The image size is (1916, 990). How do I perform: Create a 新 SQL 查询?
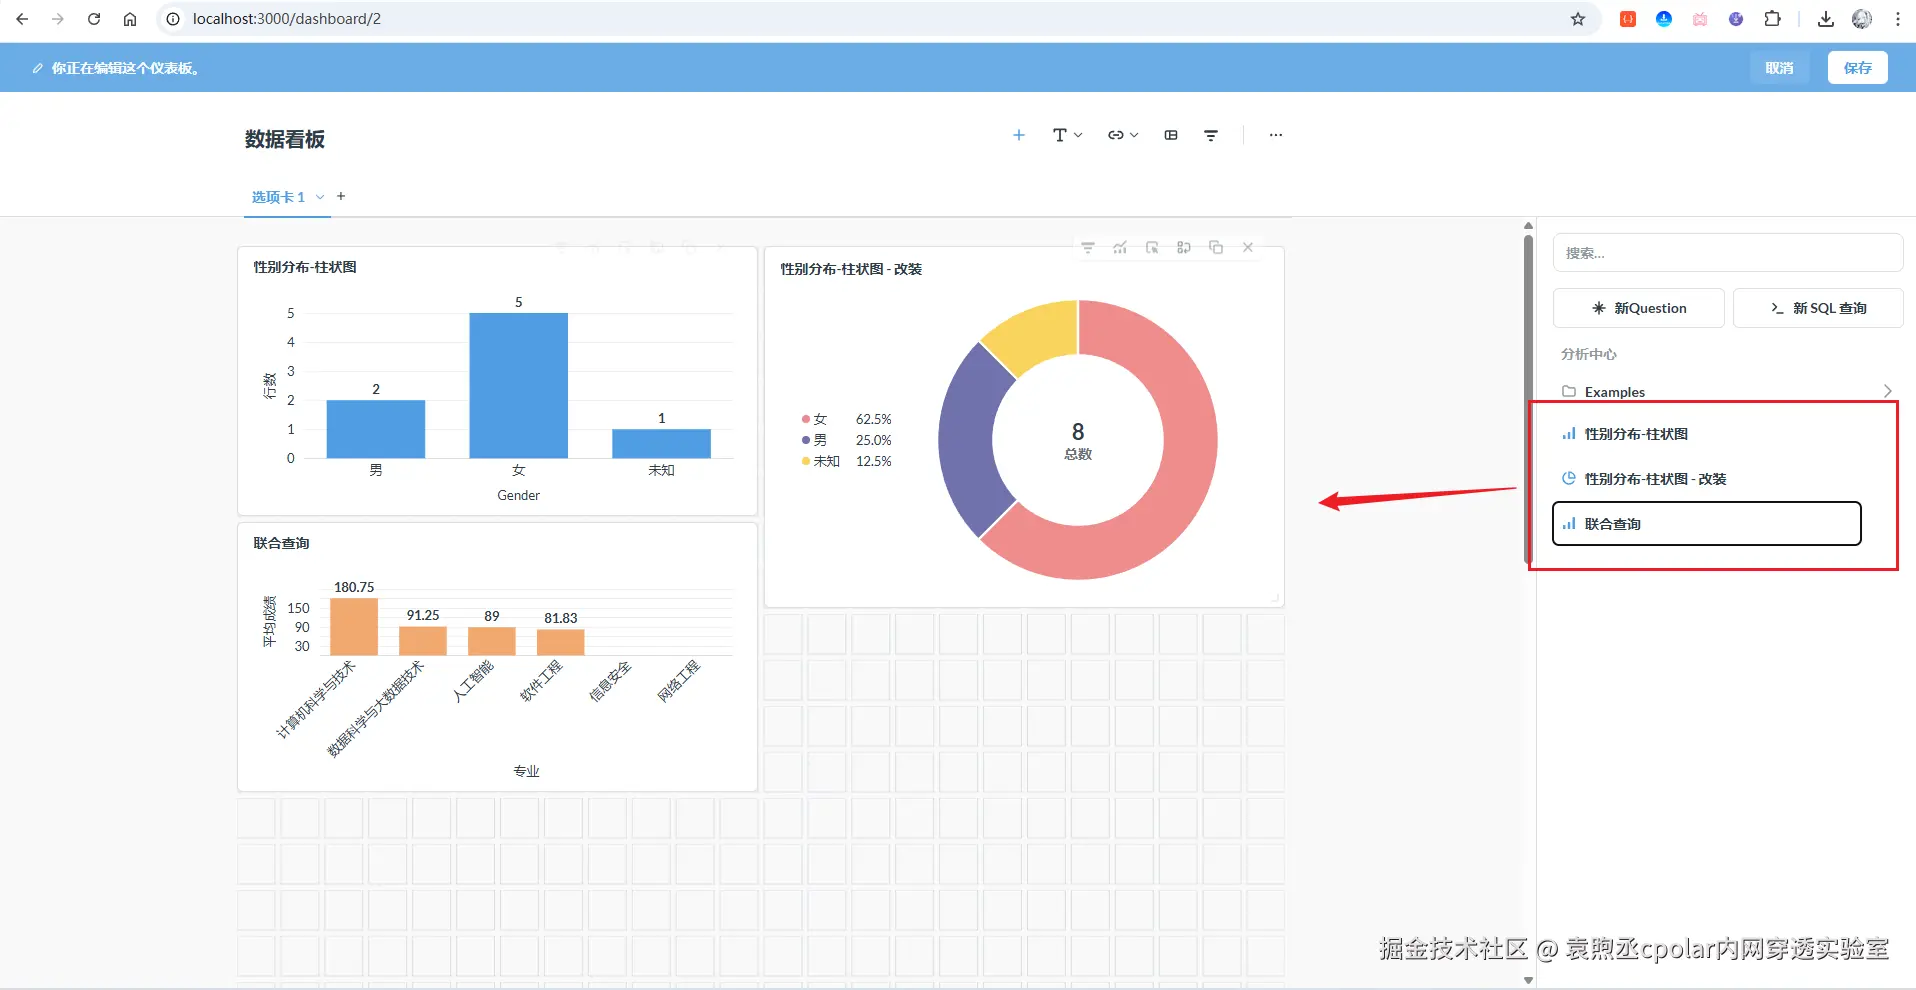(1818, 308)
